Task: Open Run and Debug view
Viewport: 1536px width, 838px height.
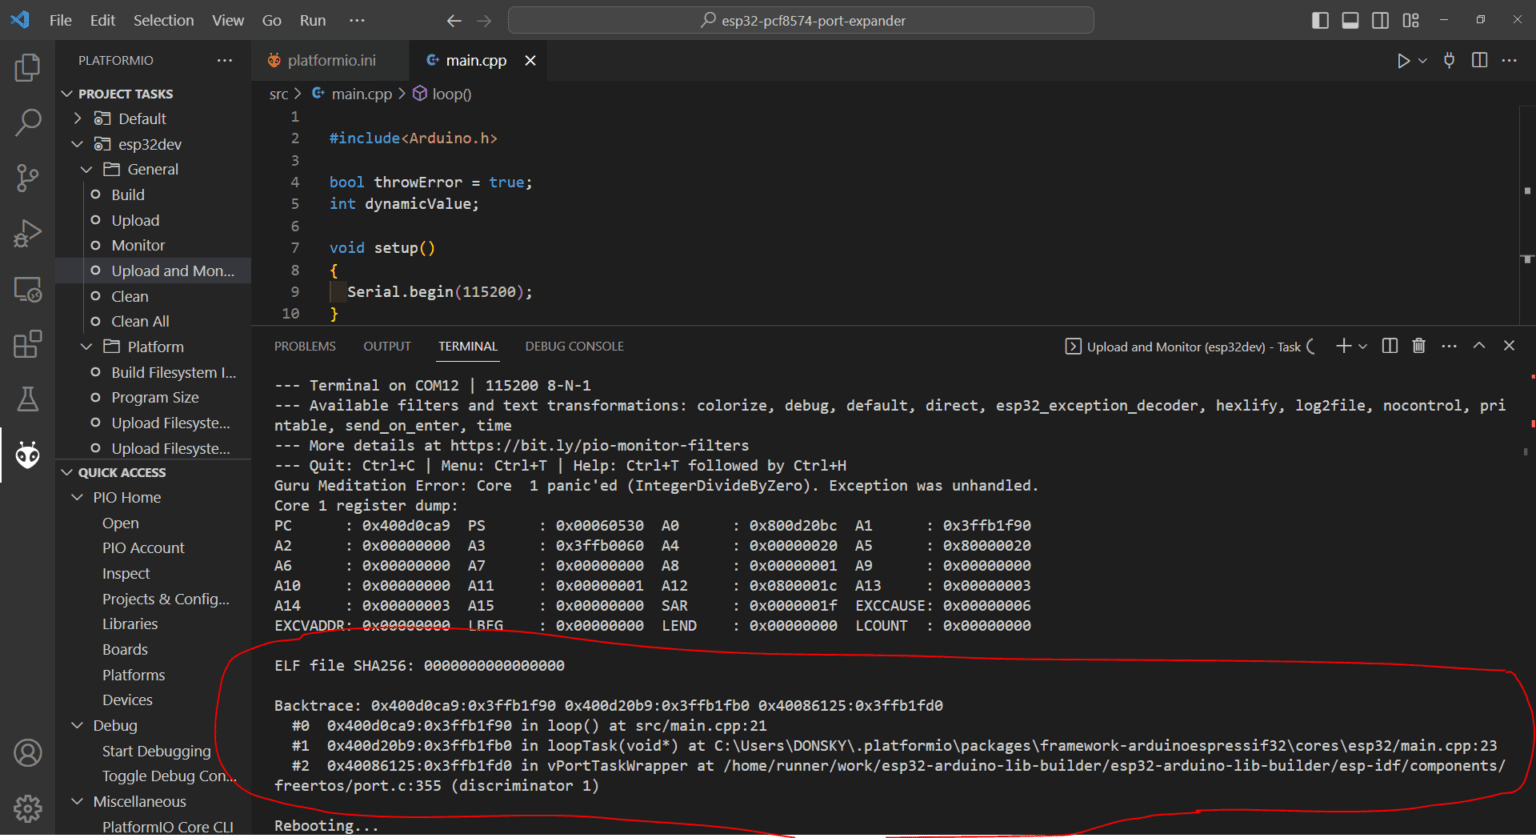Action: (x=27, y=233)
